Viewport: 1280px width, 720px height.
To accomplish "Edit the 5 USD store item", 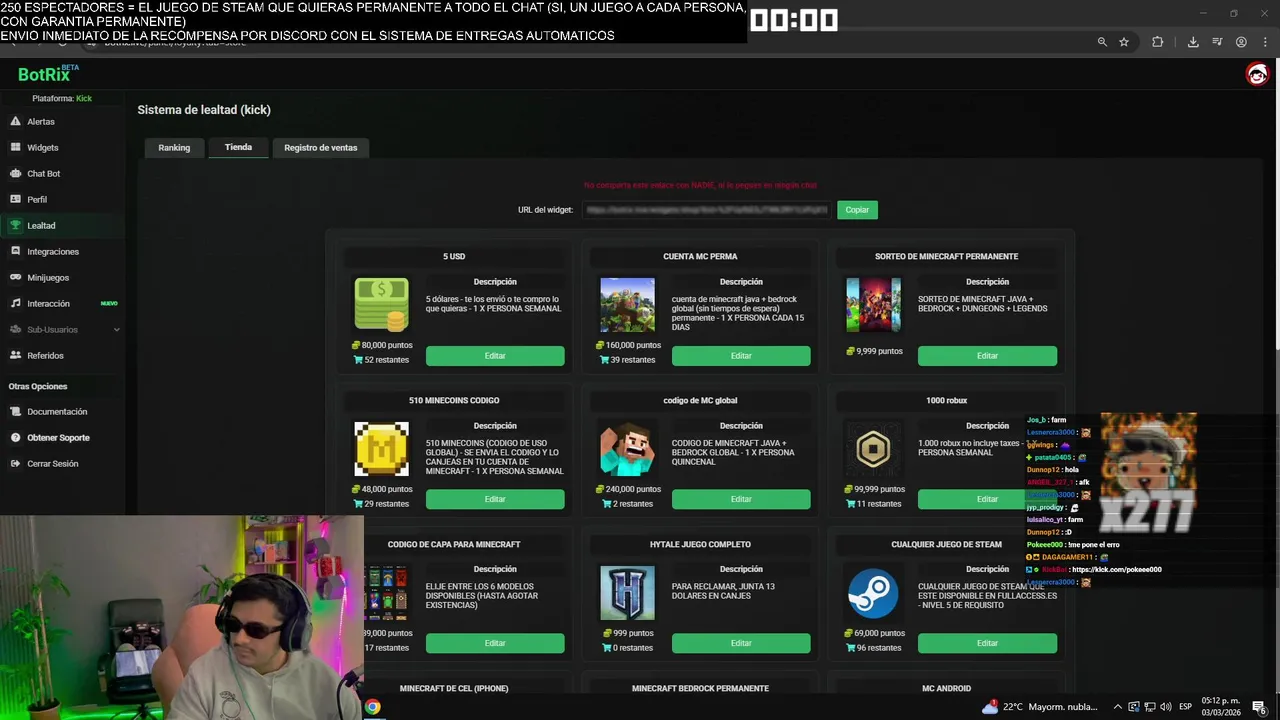I will [495, 356].
